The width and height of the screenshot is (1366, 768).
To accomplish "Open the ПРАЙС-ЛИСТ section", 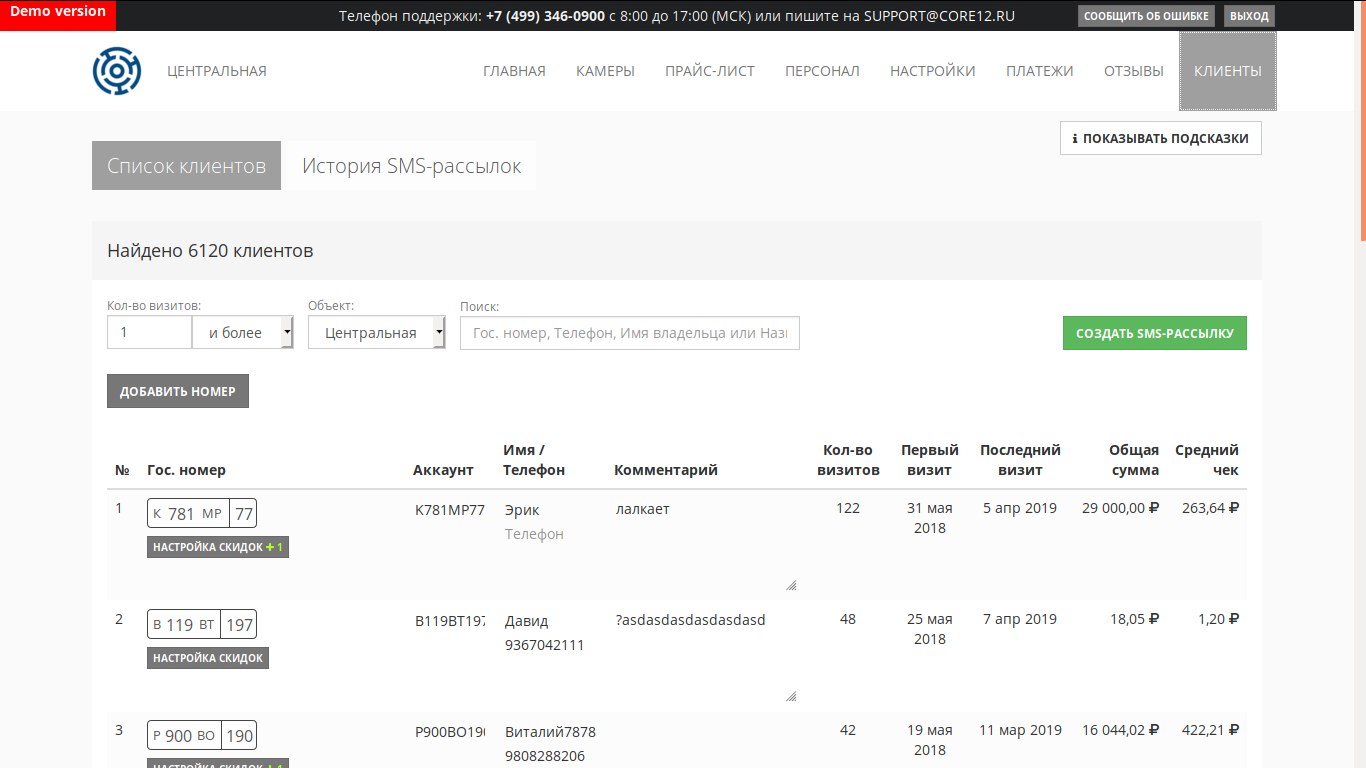I will [710, 71].
